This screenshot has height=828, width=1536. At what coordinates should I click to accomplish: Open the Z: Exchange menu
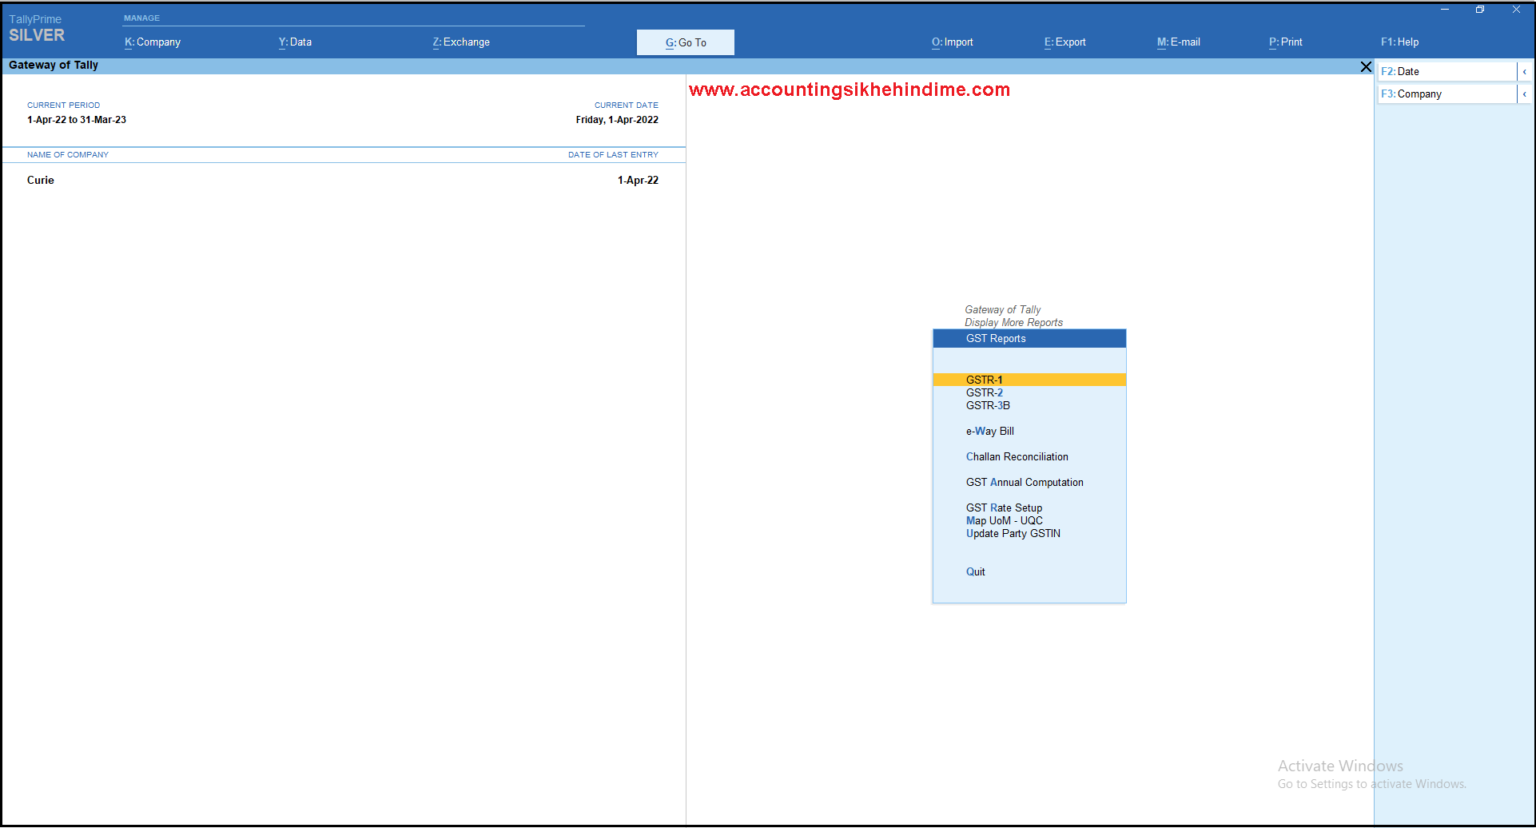461,42
